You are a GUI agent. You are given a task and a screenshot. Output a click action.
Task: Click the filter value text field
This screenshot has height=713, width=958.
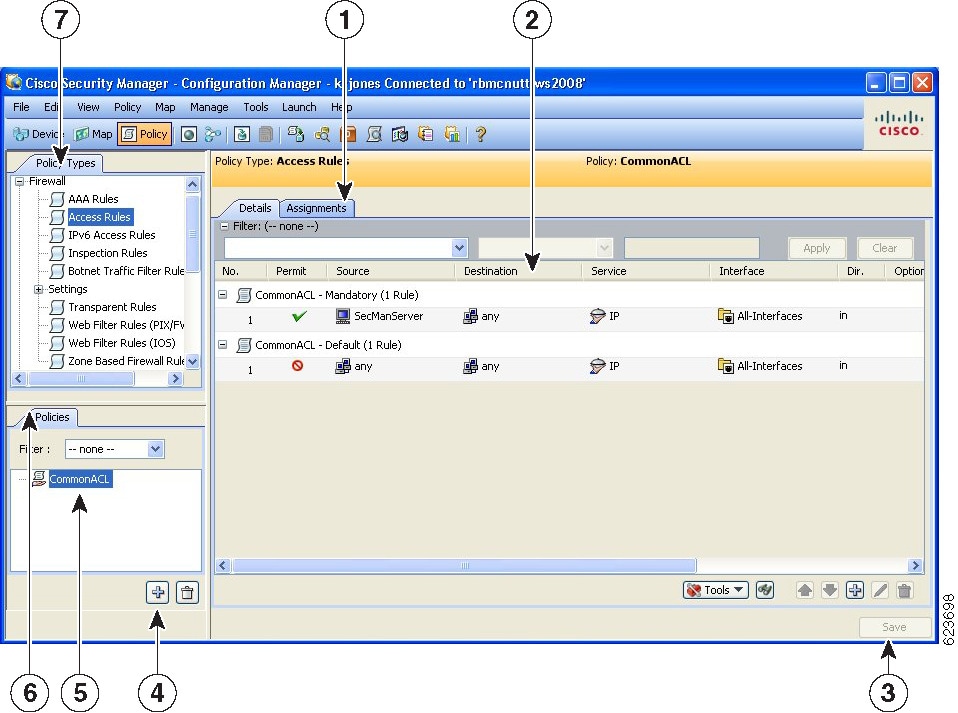click(x=692, y=248)
